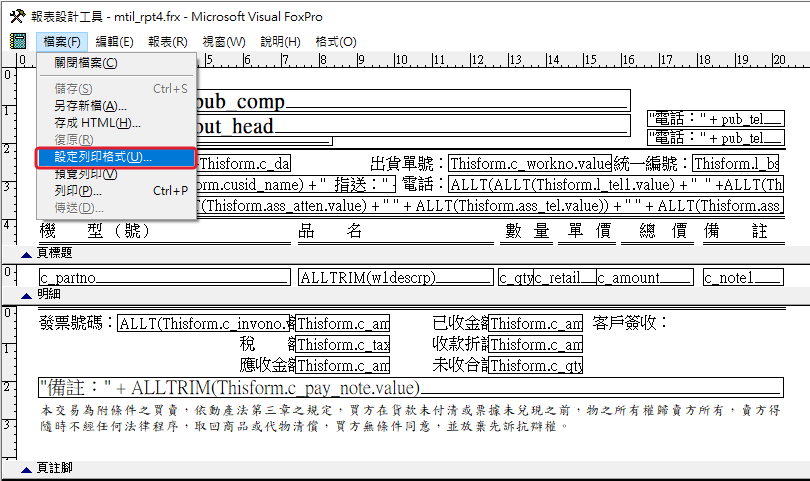Select the 未收合 label in footer
The width and height of the screenshot is (810, 481).
[x=460, y=365]
